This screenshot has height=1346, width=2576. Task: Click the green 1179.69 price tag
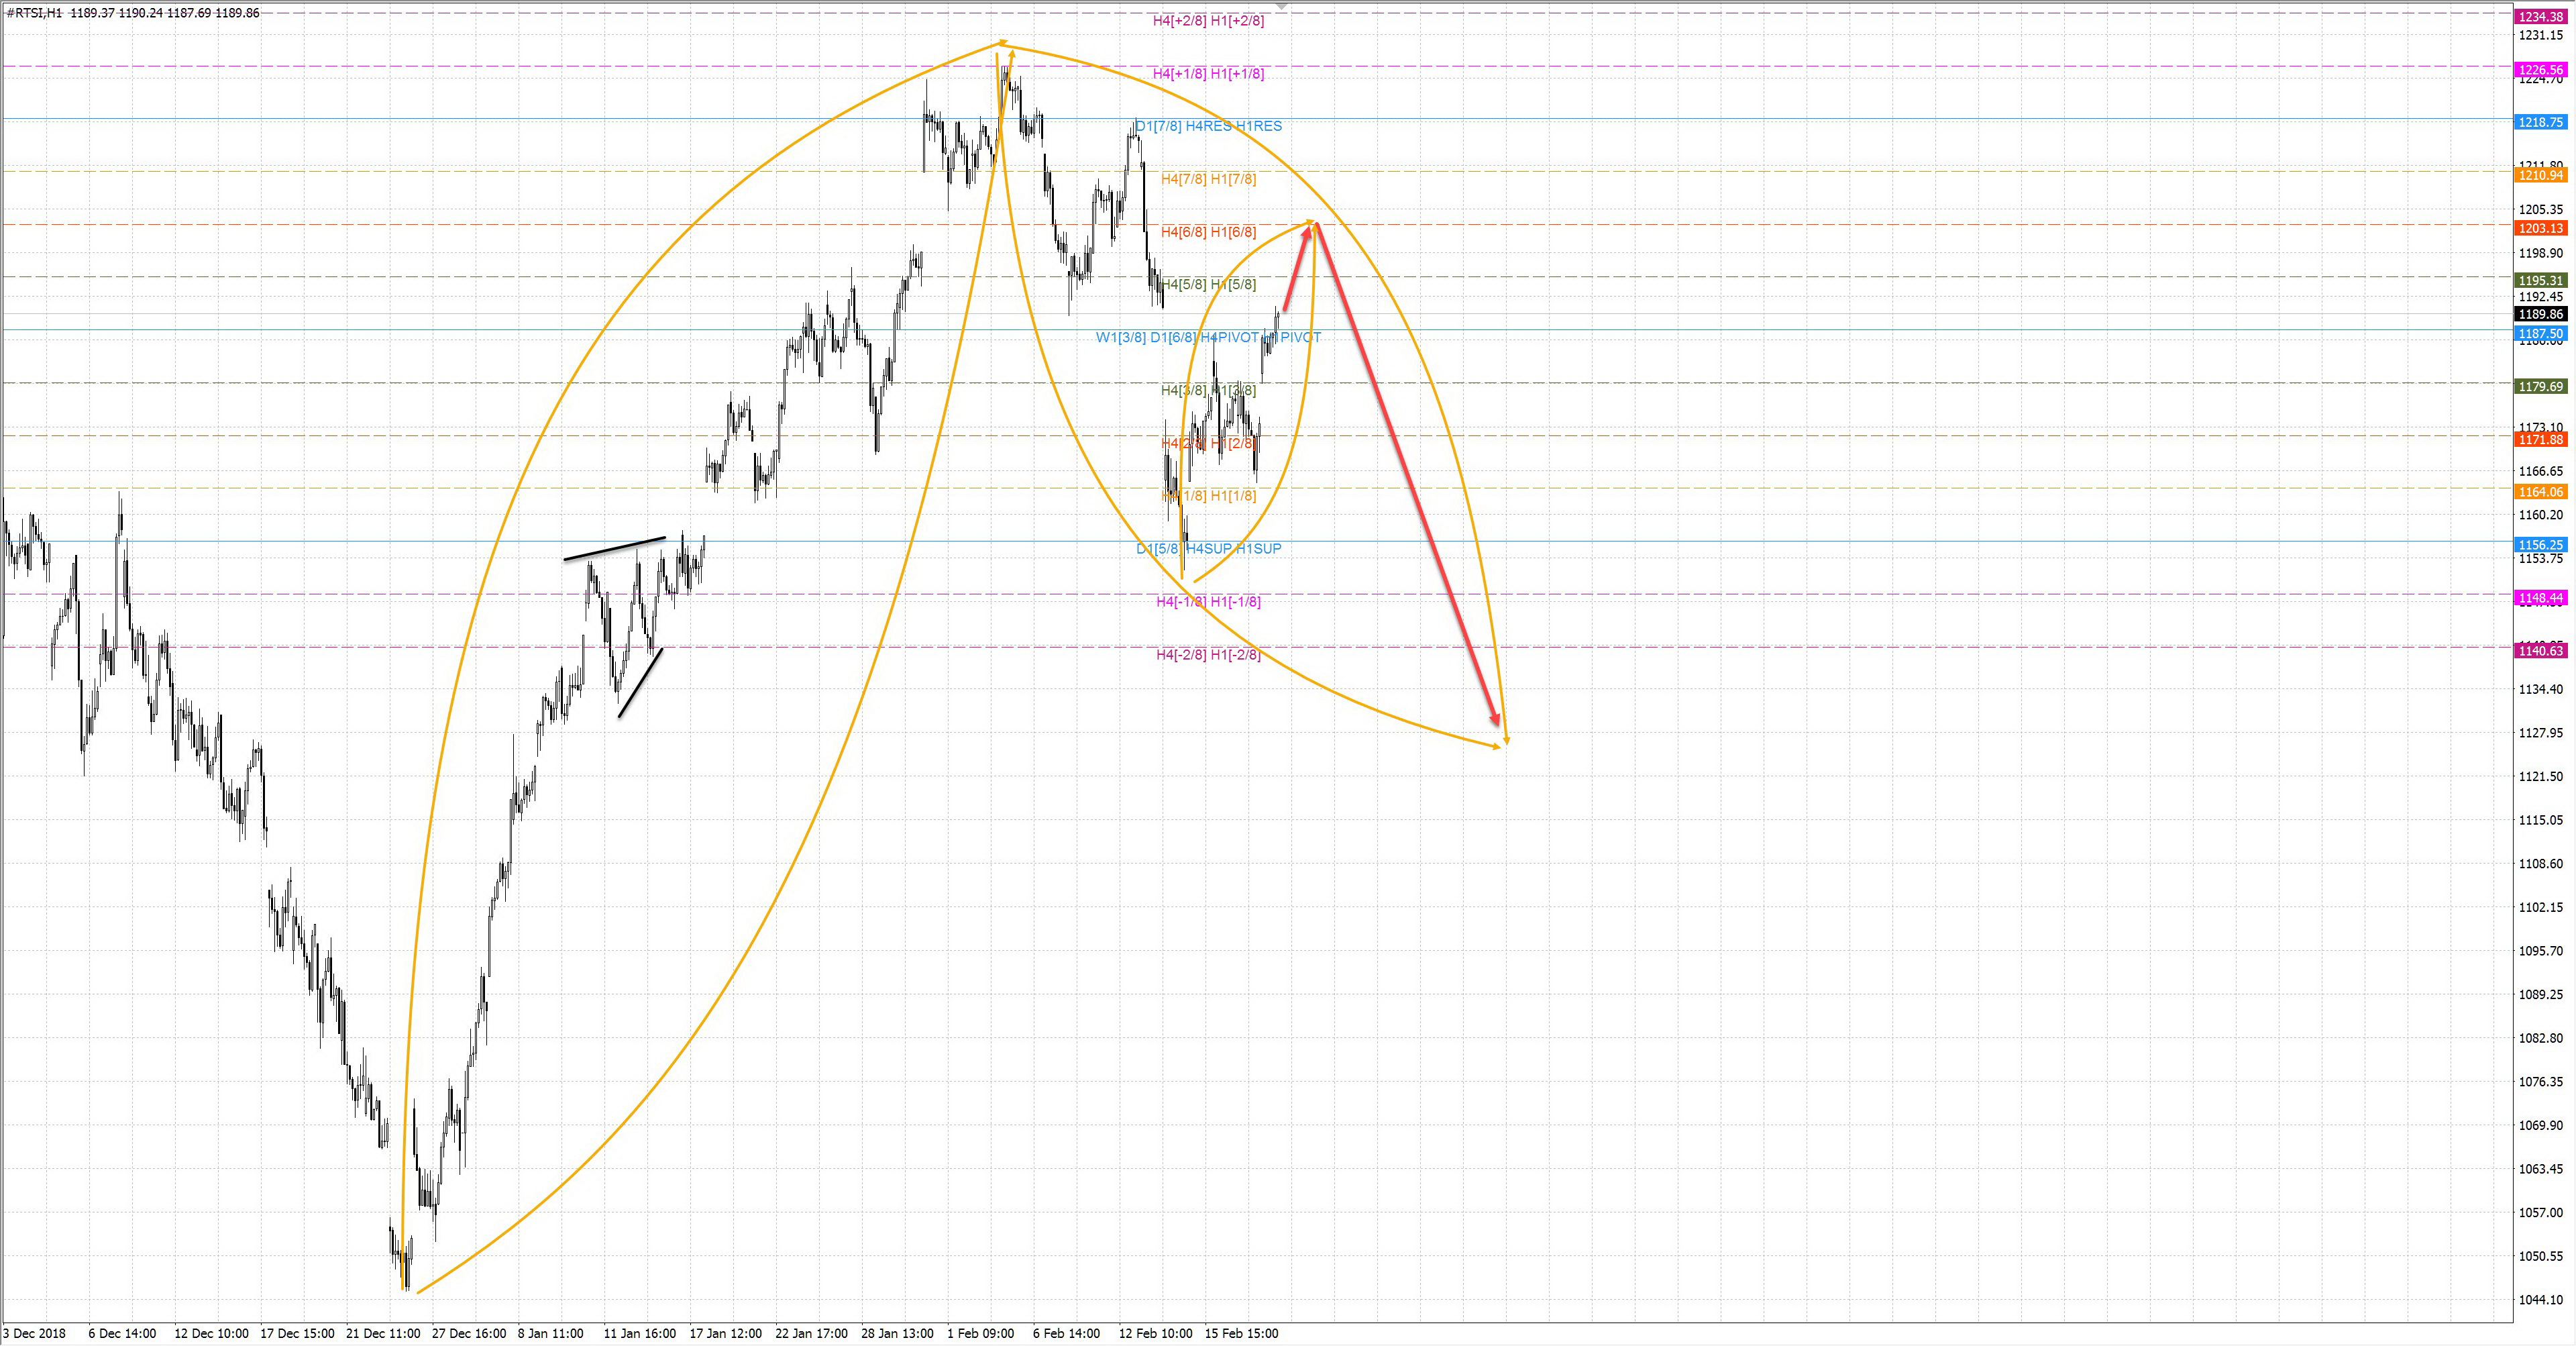2541,386
